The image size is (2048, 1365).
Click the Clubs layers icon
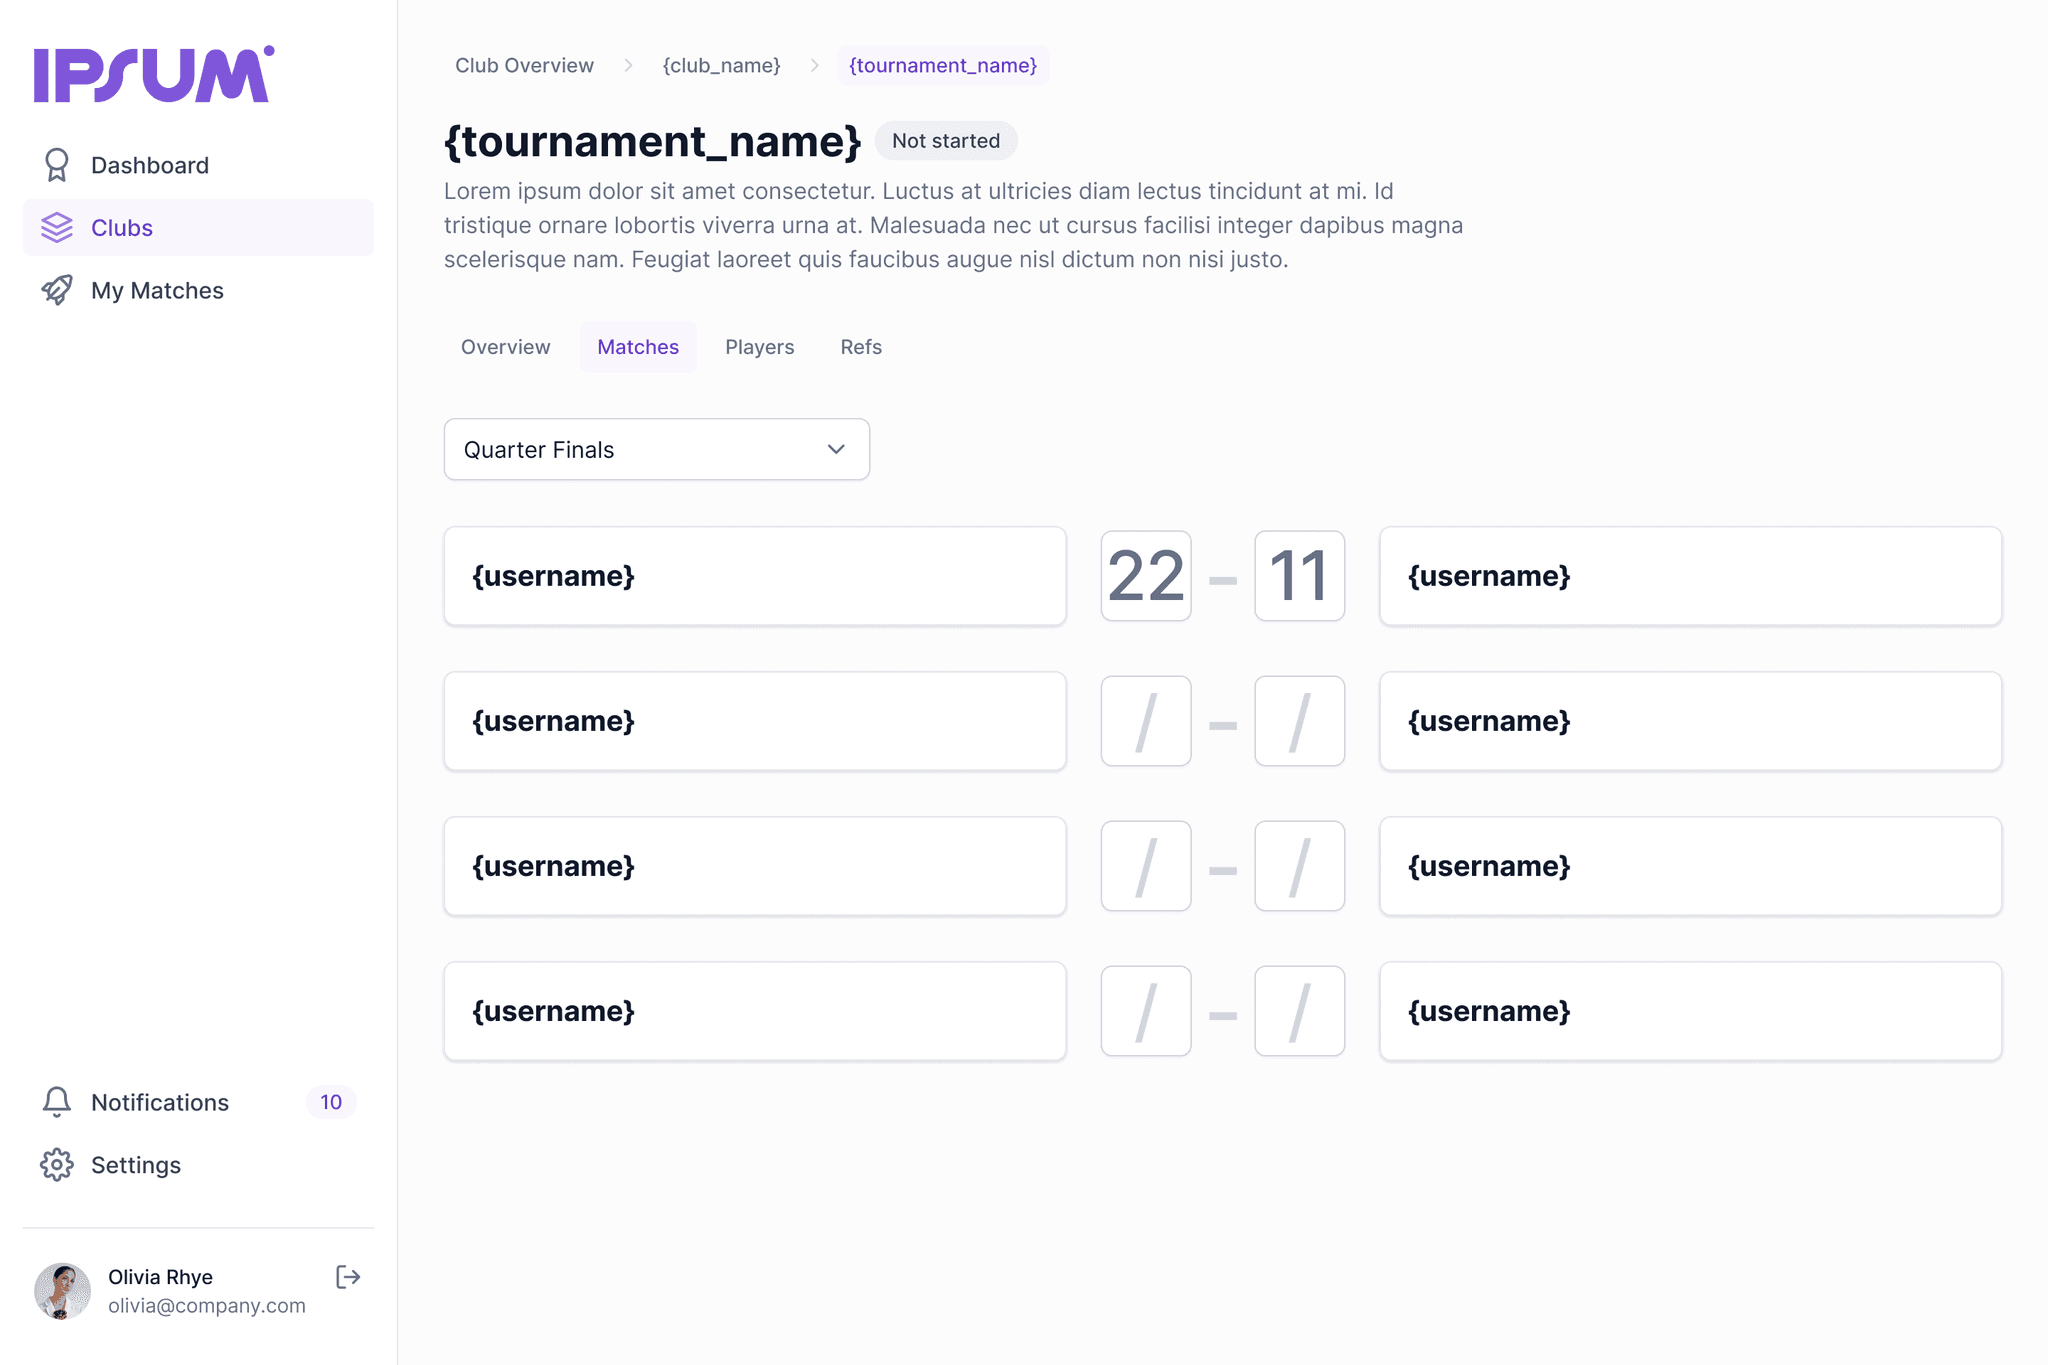(x=57, y=228)
